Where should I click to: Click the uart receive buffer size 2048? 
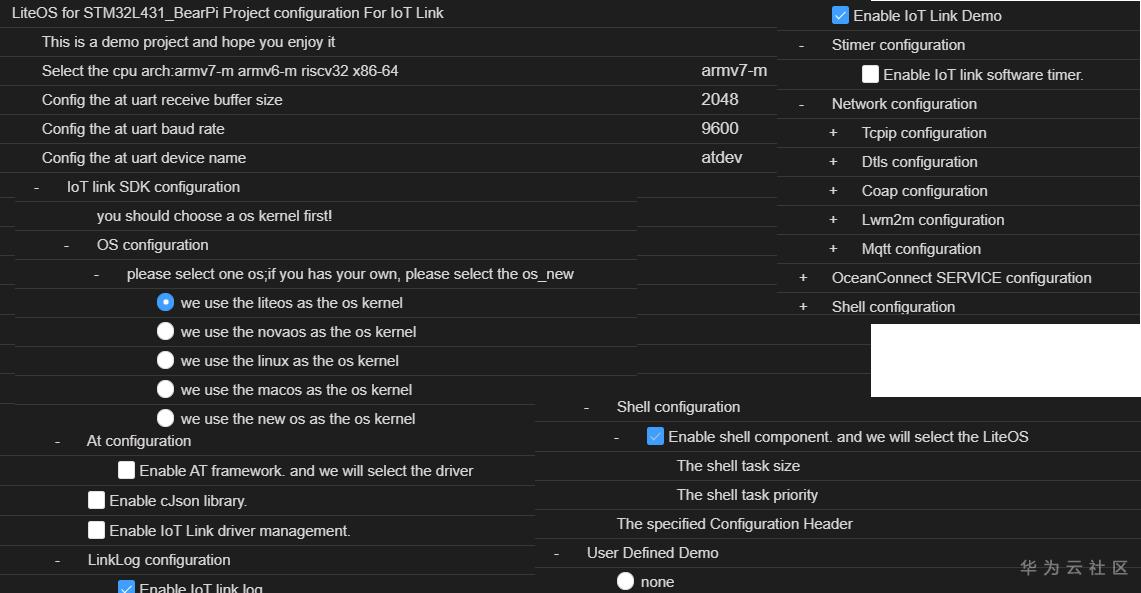click(720, 99)
